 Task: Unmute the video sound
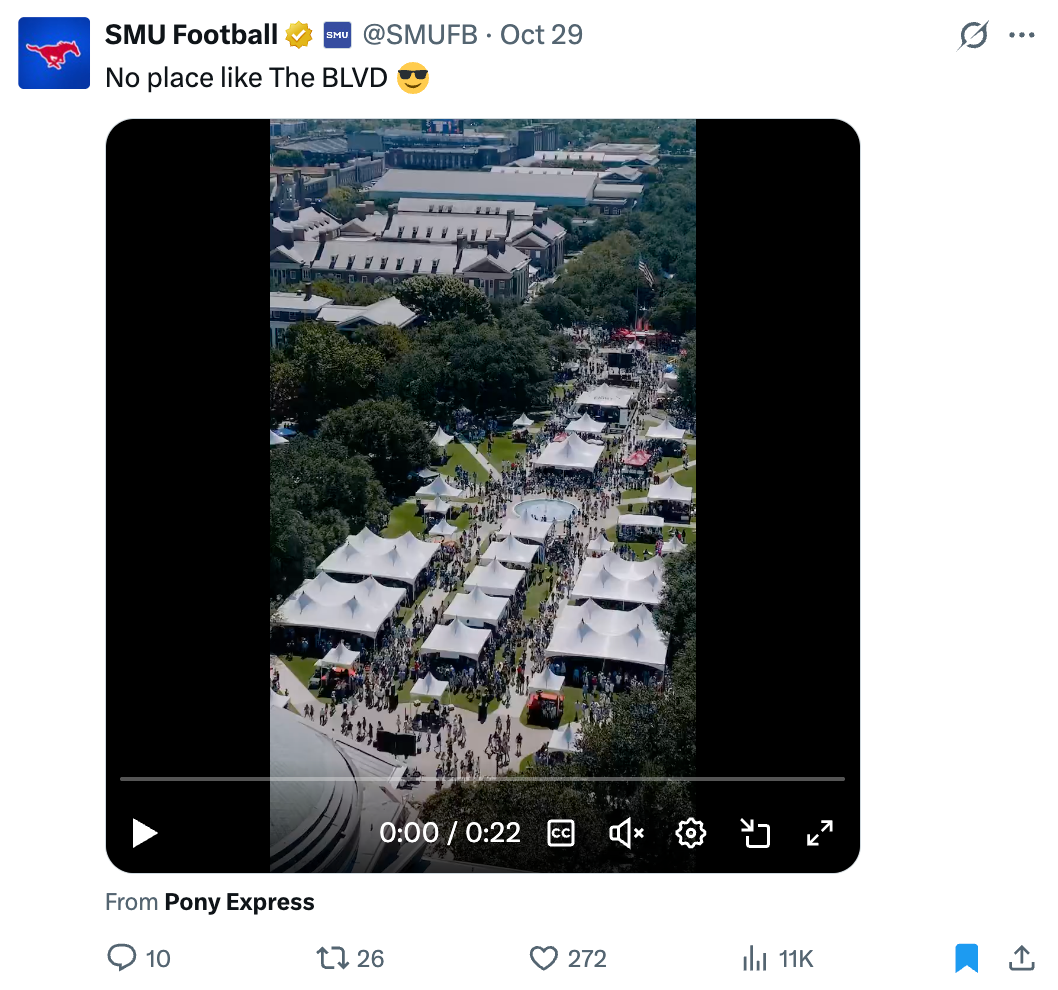[x=626, y=833]
